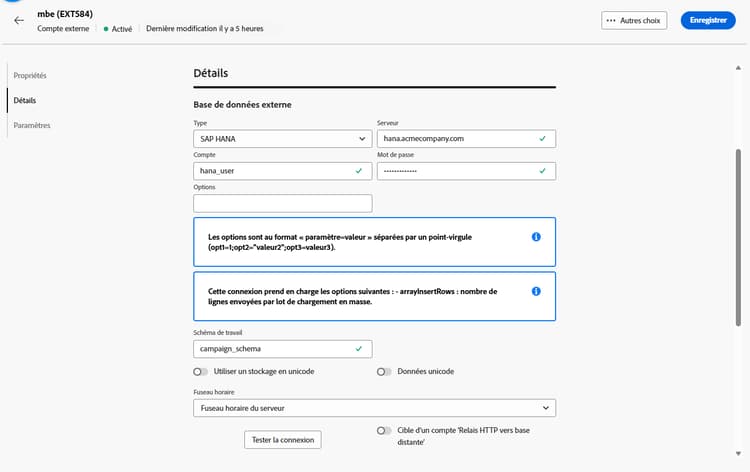Open the Propriétés section
750x472 pixels.
30,76
